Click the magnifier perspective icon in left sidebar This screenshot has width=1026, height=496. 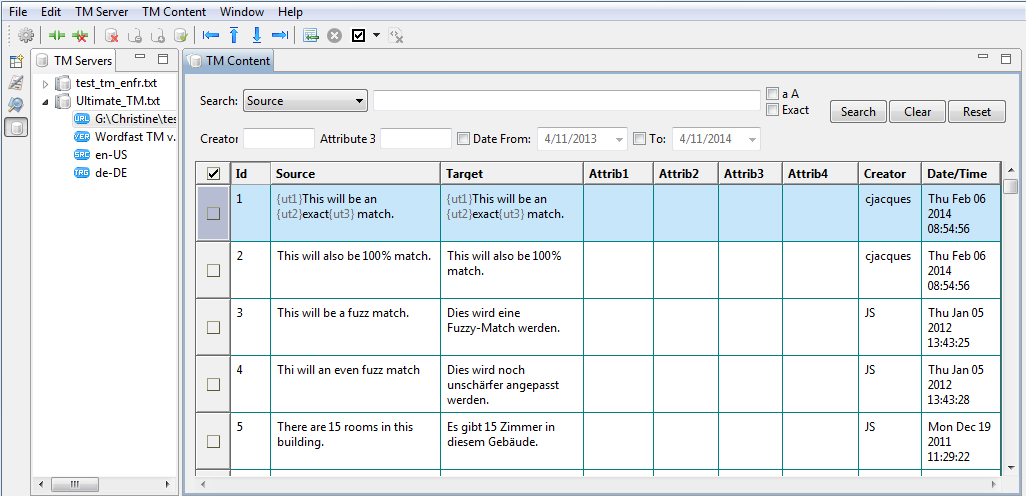[16, 105]
